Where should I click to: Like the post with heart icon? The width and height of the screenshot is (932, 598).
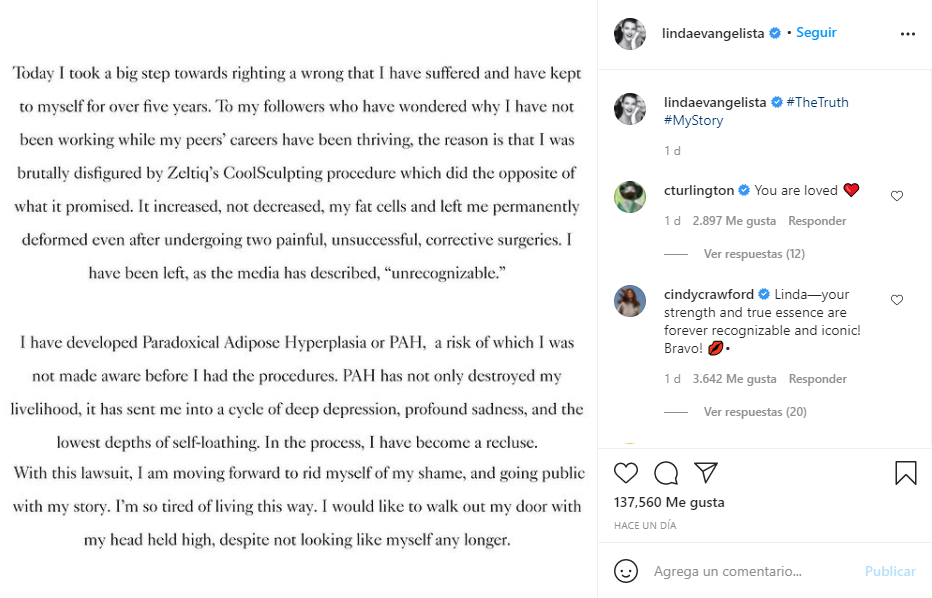pyautogui.click(x=626, y=473)
